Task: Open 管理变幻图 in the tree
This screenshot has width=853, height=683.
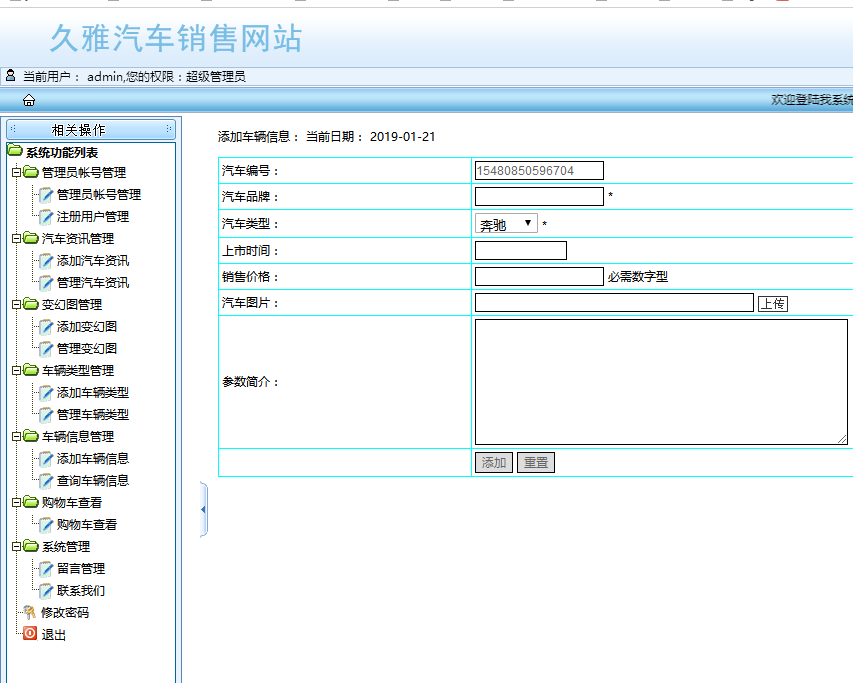Action: 86,349
